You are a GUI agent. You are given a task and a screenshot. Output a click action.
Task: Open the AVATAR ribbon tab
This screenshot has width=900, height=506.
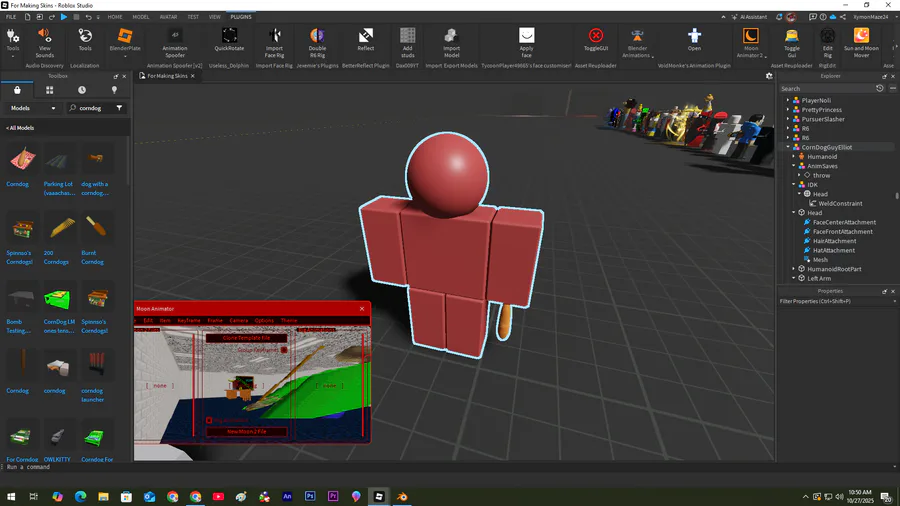coord(168,17)
